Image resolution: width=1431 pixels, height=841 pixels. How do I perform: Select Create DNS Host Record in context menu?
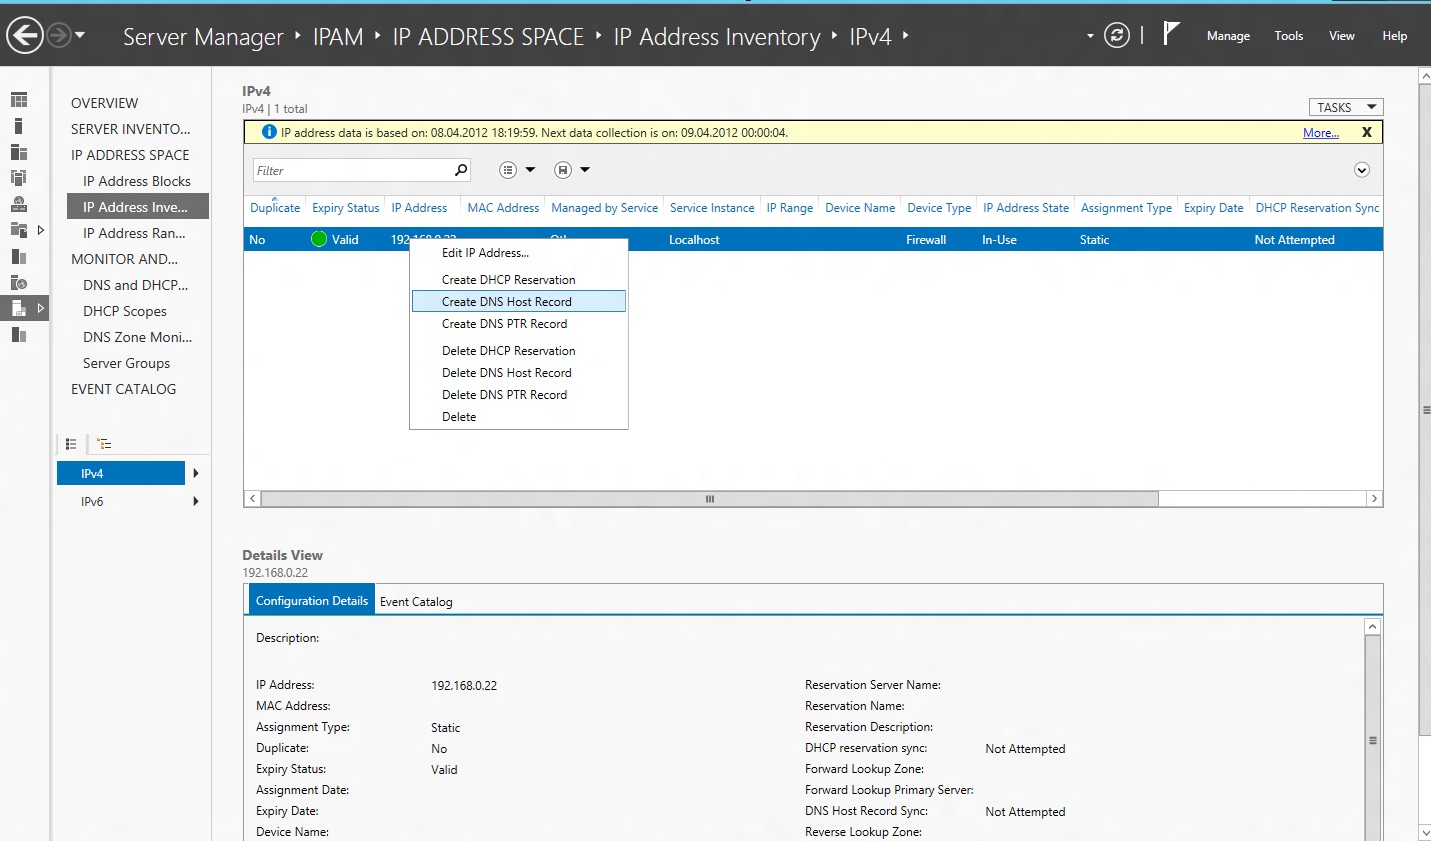(x=507, y=301)
